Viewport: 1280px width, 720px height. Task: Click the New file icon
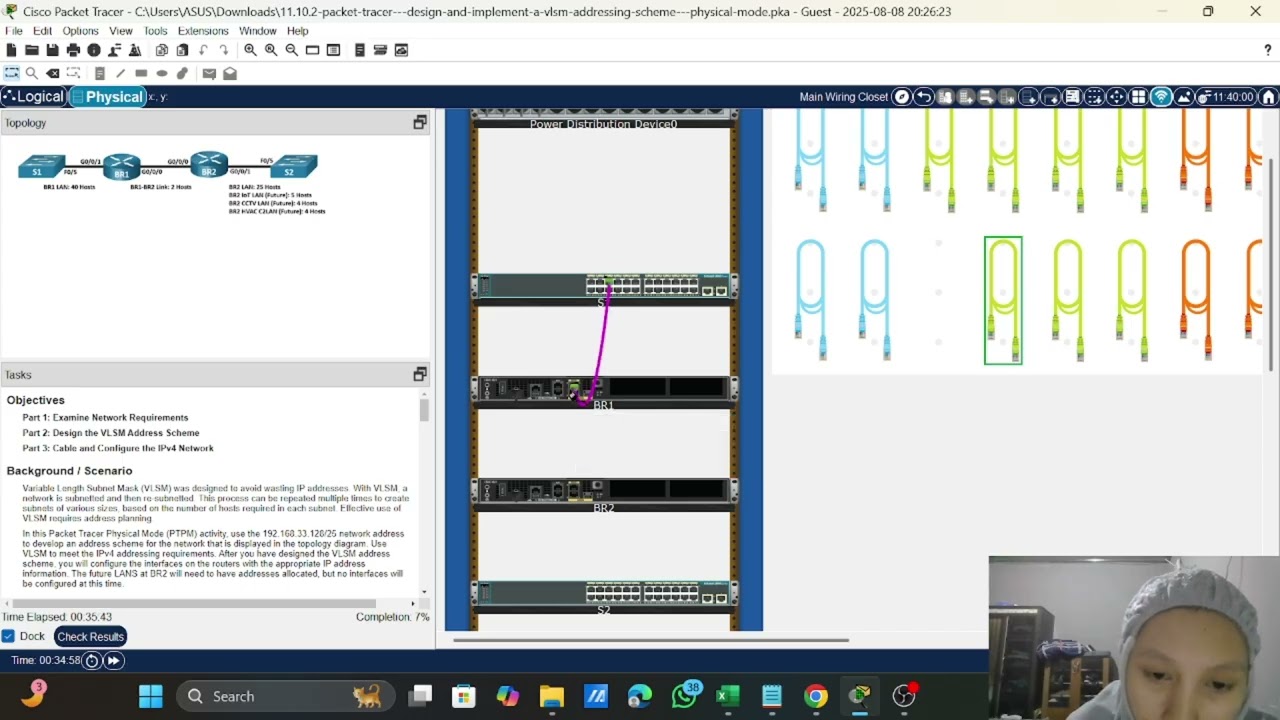point(11,50)
